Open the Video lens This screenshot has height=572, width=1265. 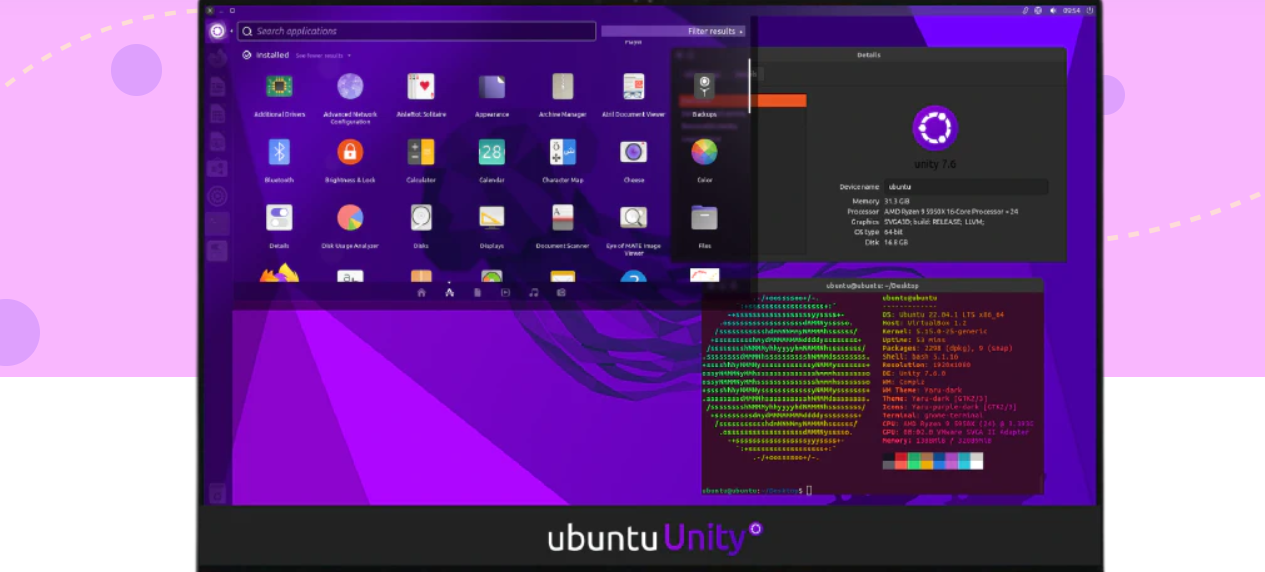click(x=505, y=293)
